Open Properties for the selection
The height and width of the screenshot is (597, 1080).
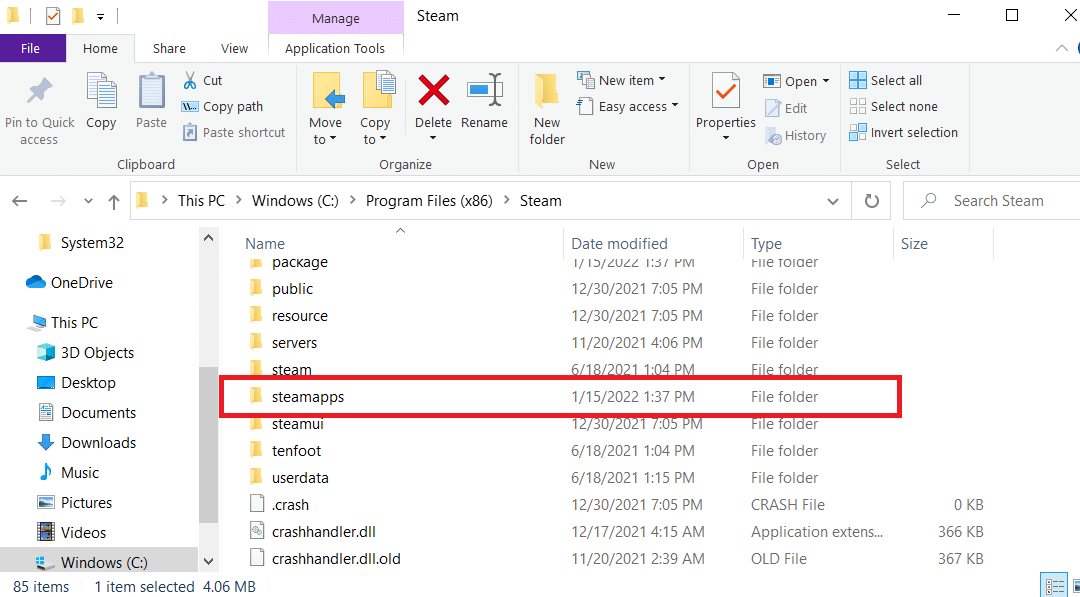[725, 105]
